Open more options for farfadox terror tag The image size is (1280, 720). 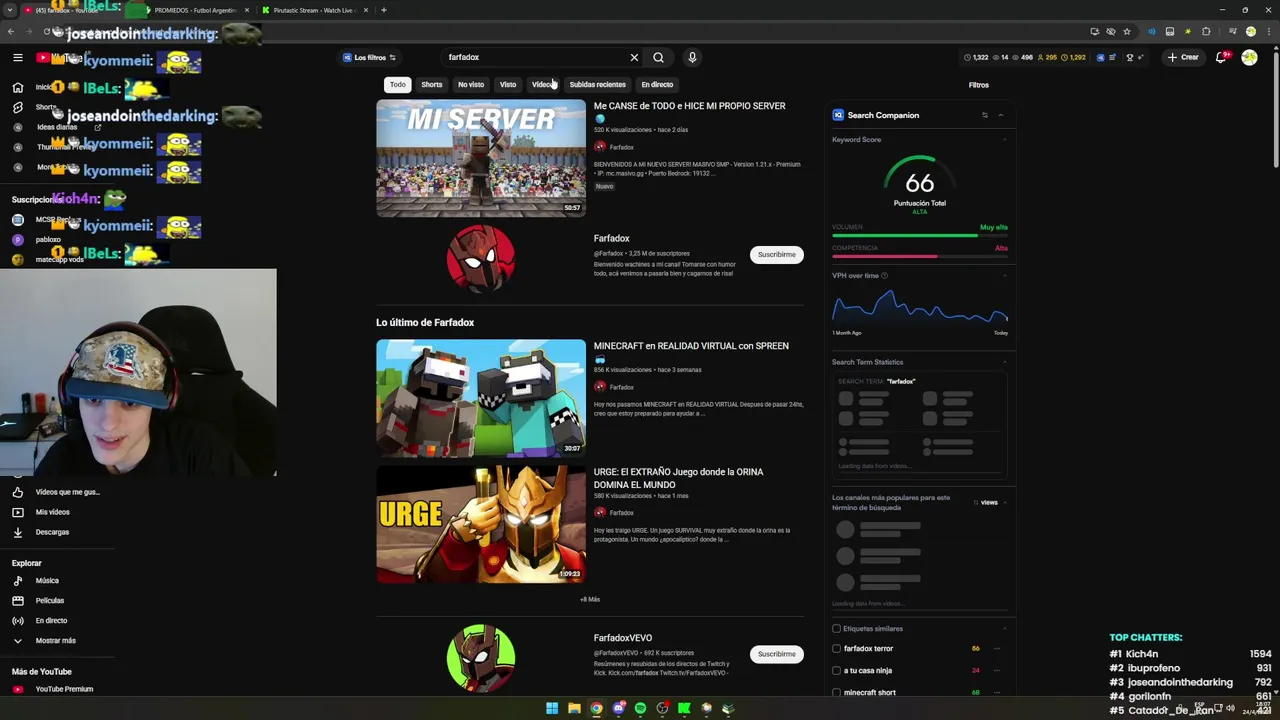pyautogui.click(x=997, y=649)
